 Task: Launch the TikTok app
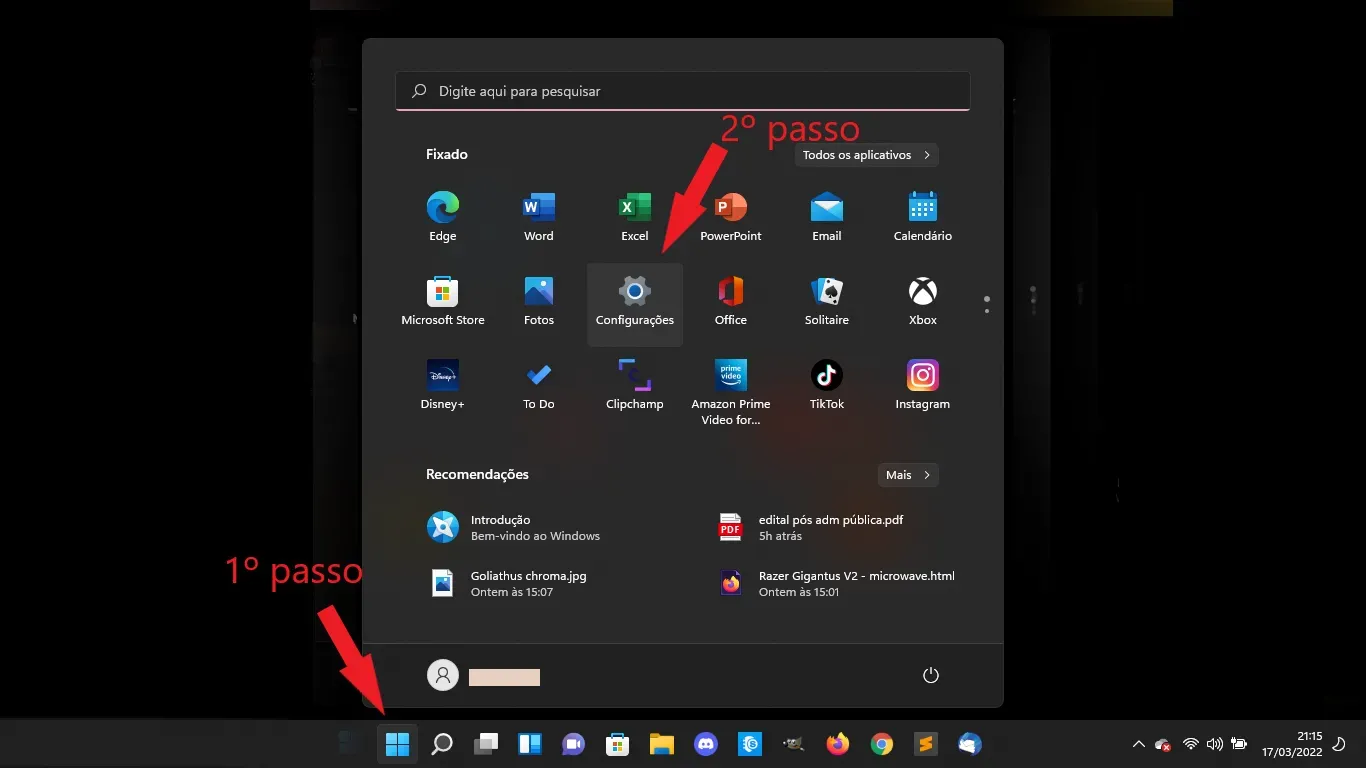[x=827, y=385]
